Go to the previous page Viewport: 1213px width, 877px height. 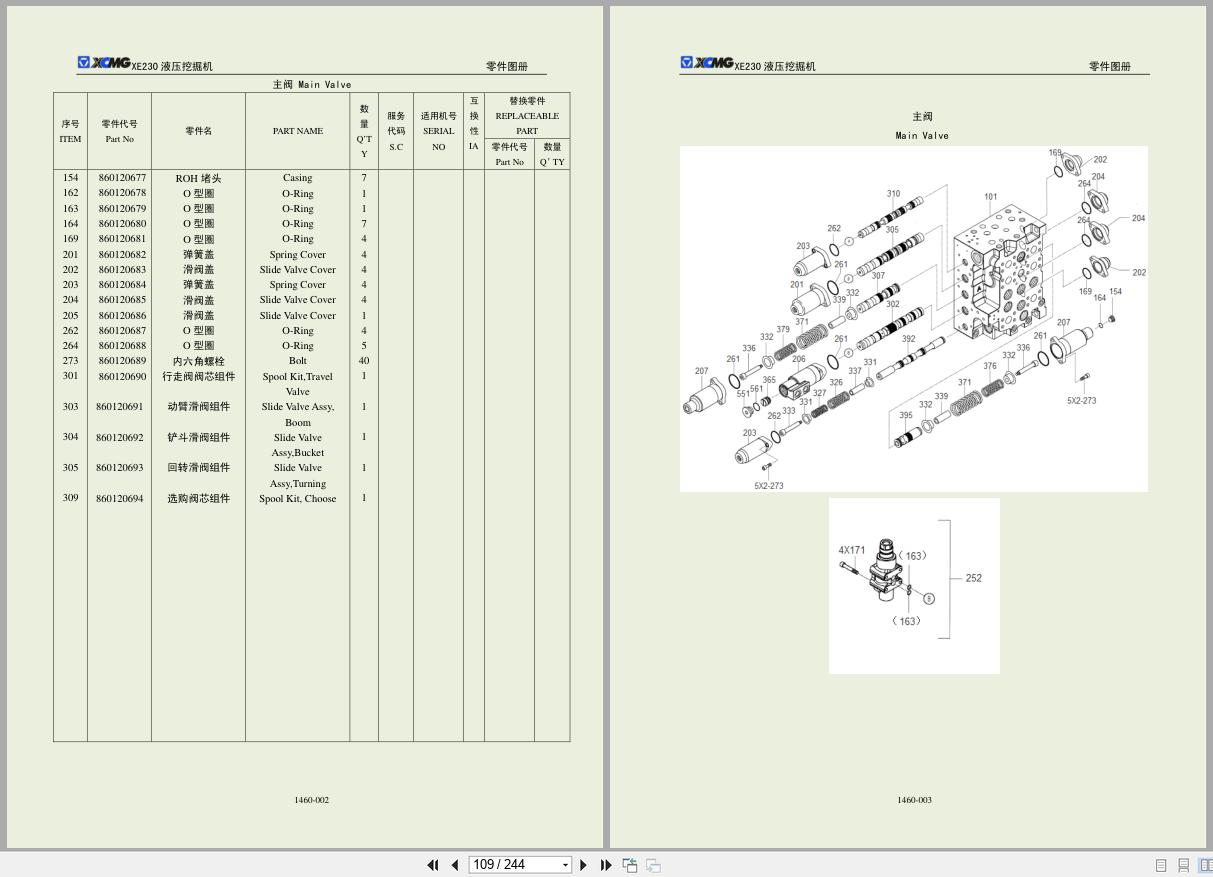click(x=455, y=865)
